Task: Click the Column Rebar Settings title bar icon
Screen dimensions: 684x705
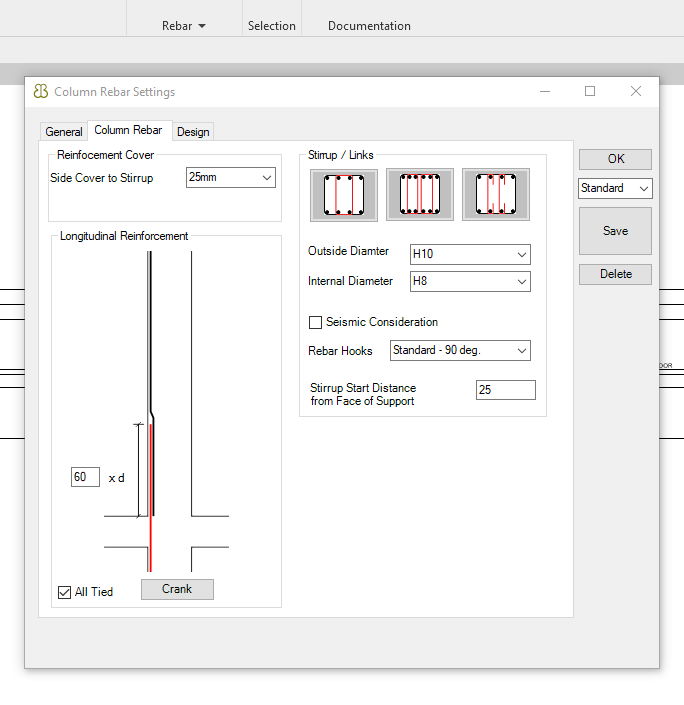Action: coord(41,92)
